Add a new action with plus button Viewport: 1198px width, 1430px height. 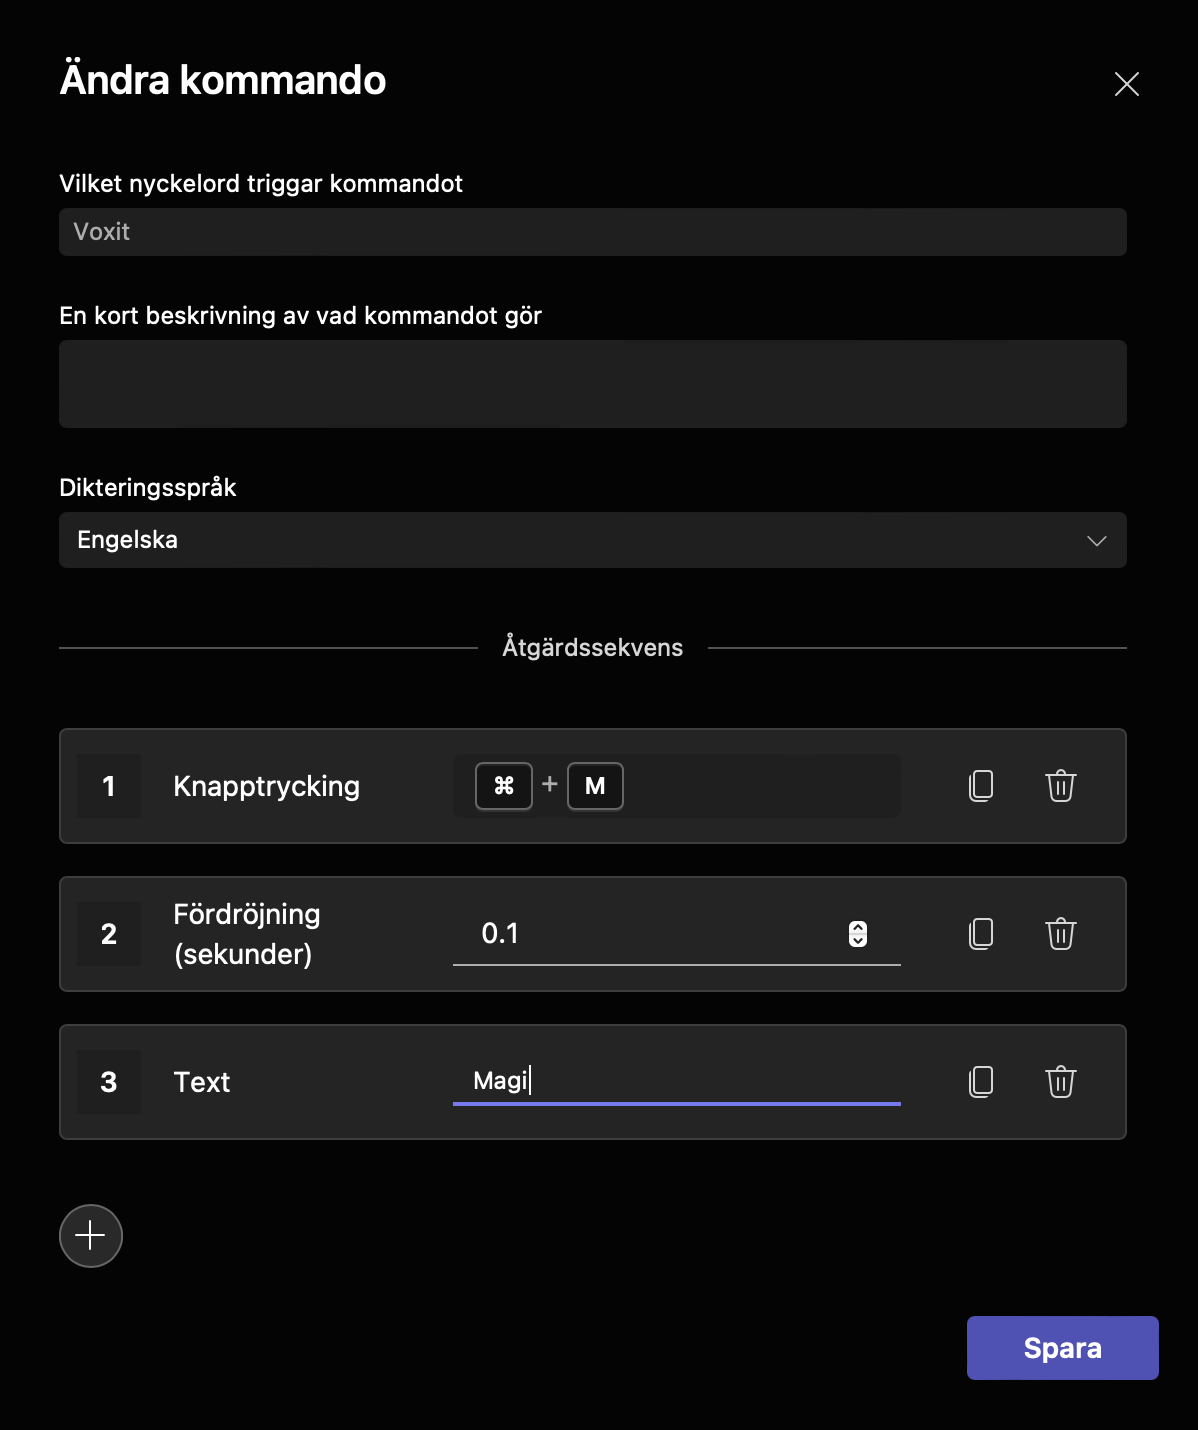91,1236
